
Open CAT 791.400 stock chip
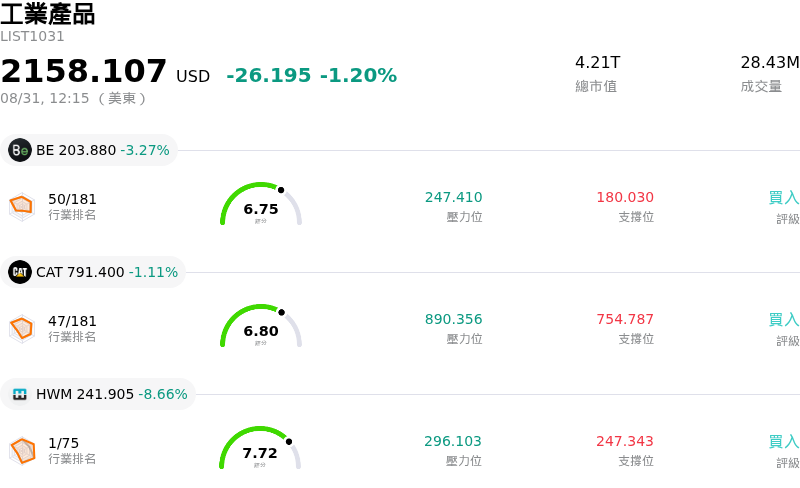pyautogui.click(x=93, y=272)
